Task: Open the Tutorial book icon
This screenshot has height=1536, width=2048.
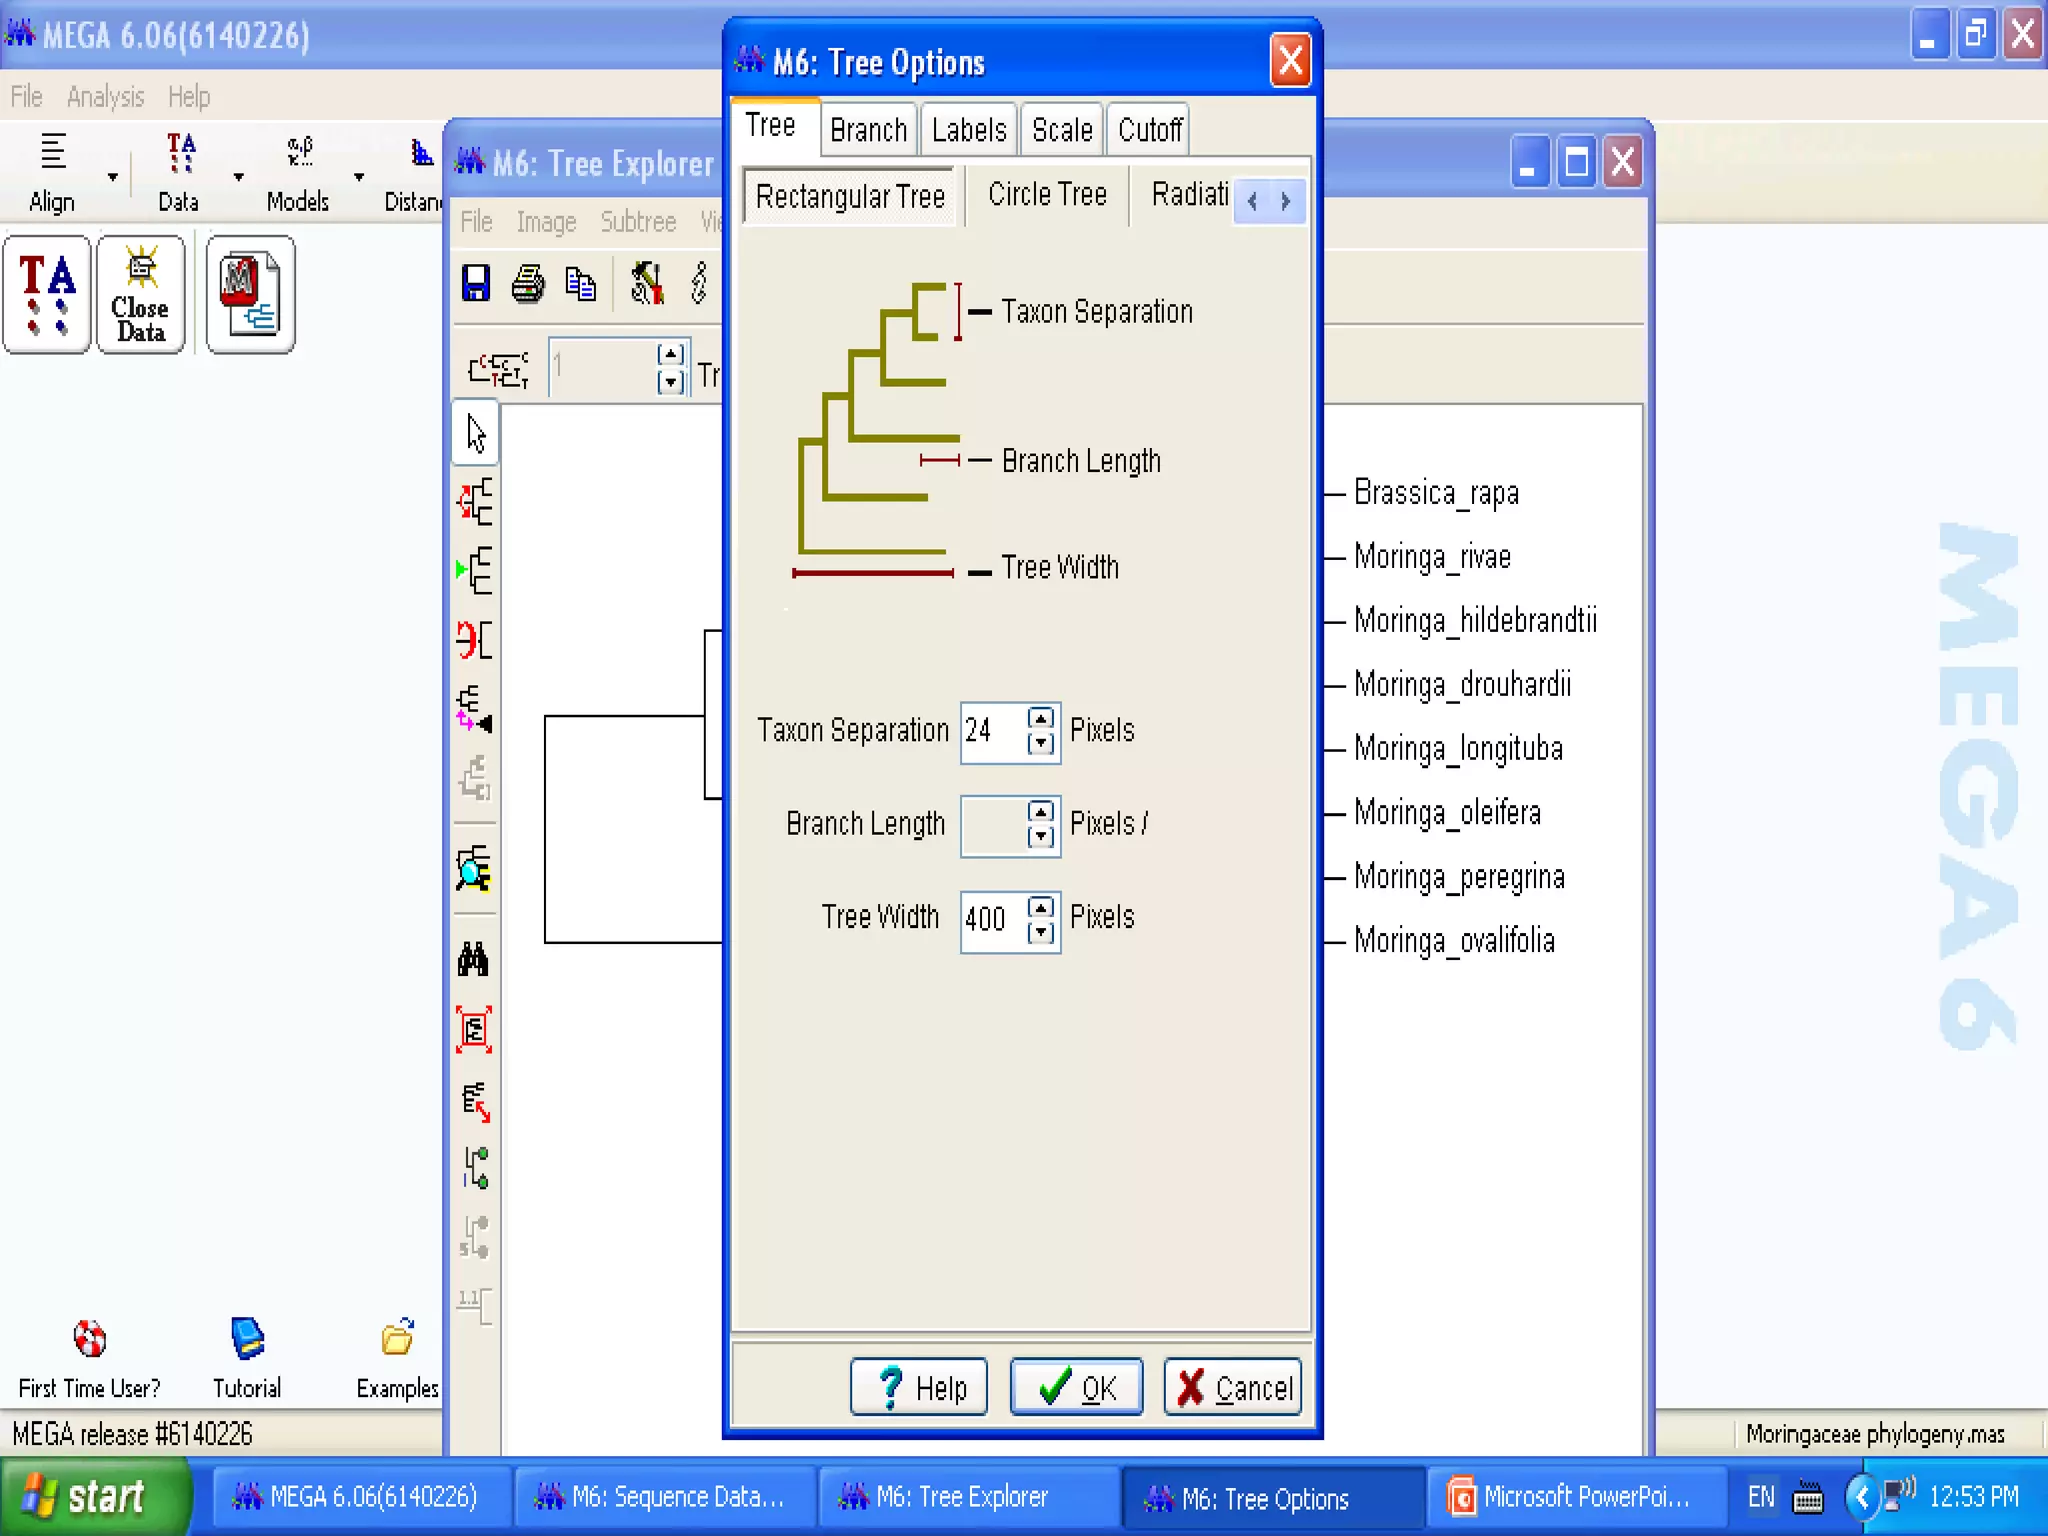Action: point(247,1338)
